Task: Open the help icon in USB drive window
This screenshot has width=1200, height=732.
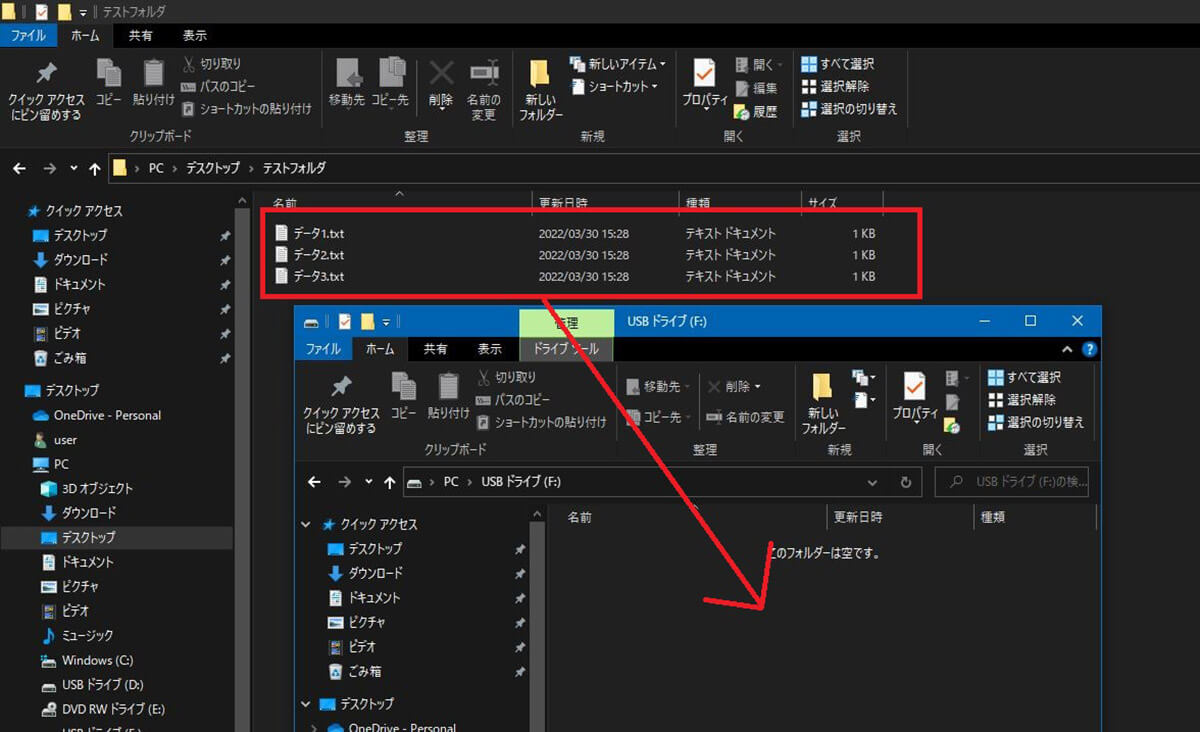Action: click(x=1089, y=350)
